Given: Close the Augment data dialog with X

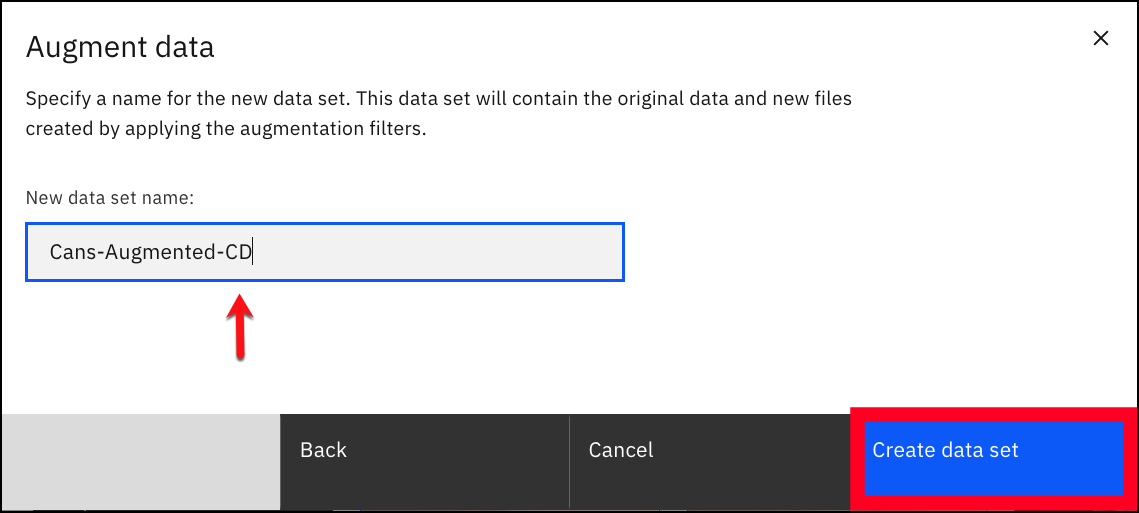Looking at the screenshot, I should (1101, 39).
